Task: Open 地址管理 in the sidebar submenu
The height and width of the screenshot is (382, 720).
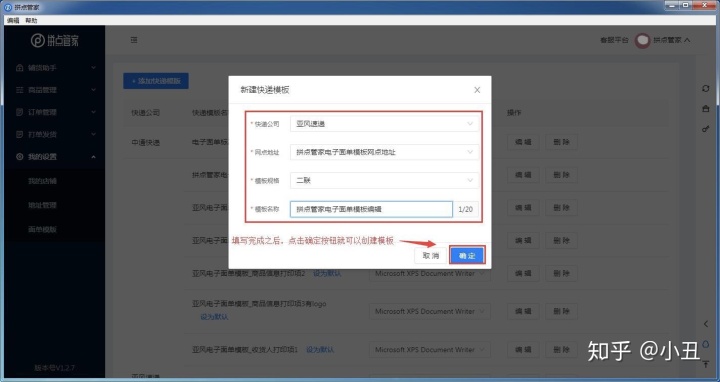Action: [x=42, y=205]
